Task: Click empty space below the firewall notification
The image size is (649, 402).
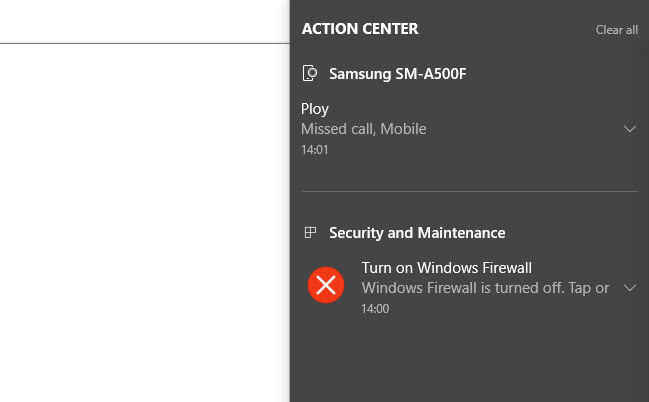Action: tap(469, 360)
